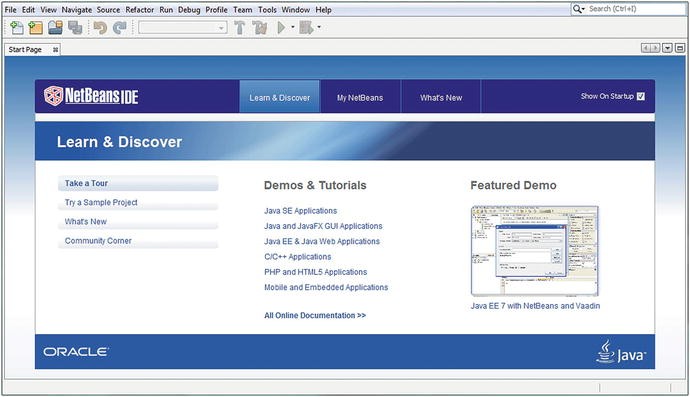The width and height of the screenshot is (690, 397).
Task: Open the Team menu
Action: pyautogui.click(x=242, y=10)
